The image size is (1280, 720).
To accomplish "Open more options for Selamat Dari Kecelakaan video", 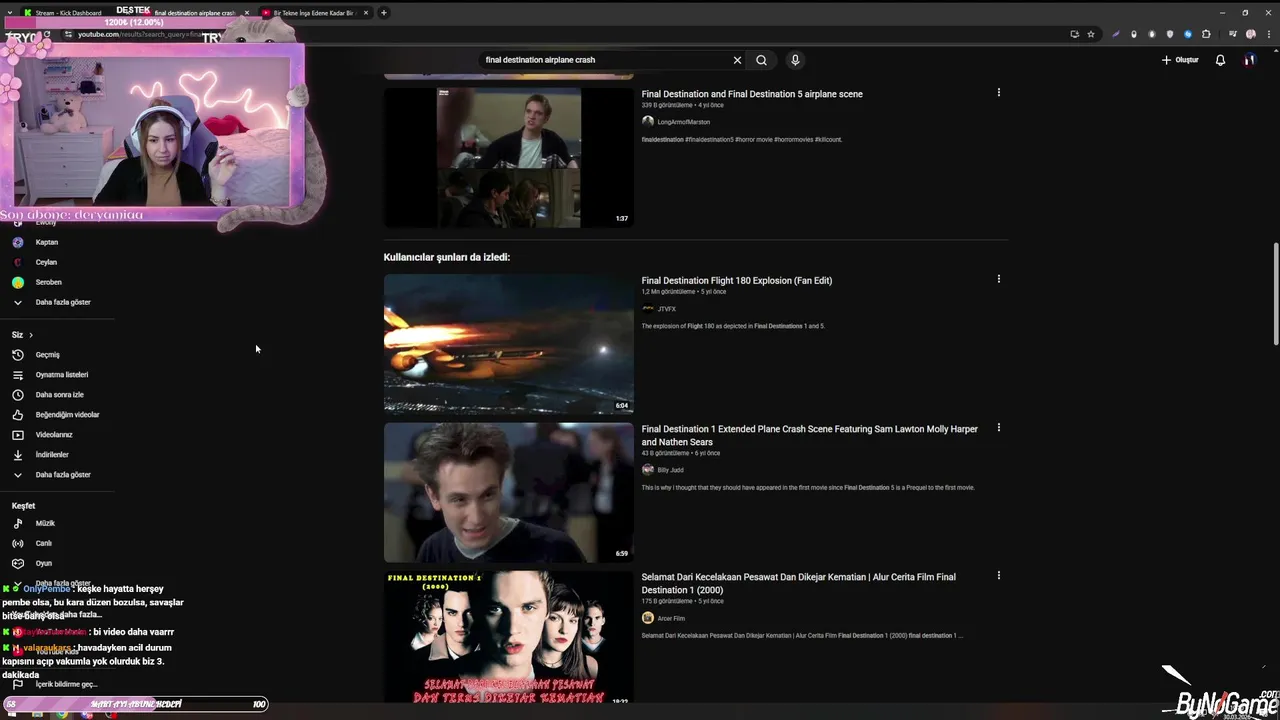I will [998, 576].
